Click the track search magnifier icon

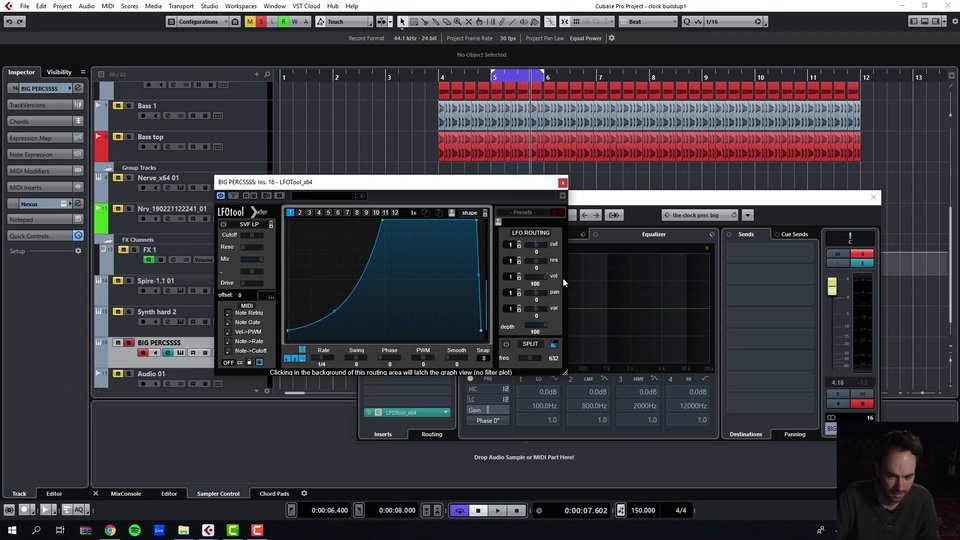coord(267,74)
